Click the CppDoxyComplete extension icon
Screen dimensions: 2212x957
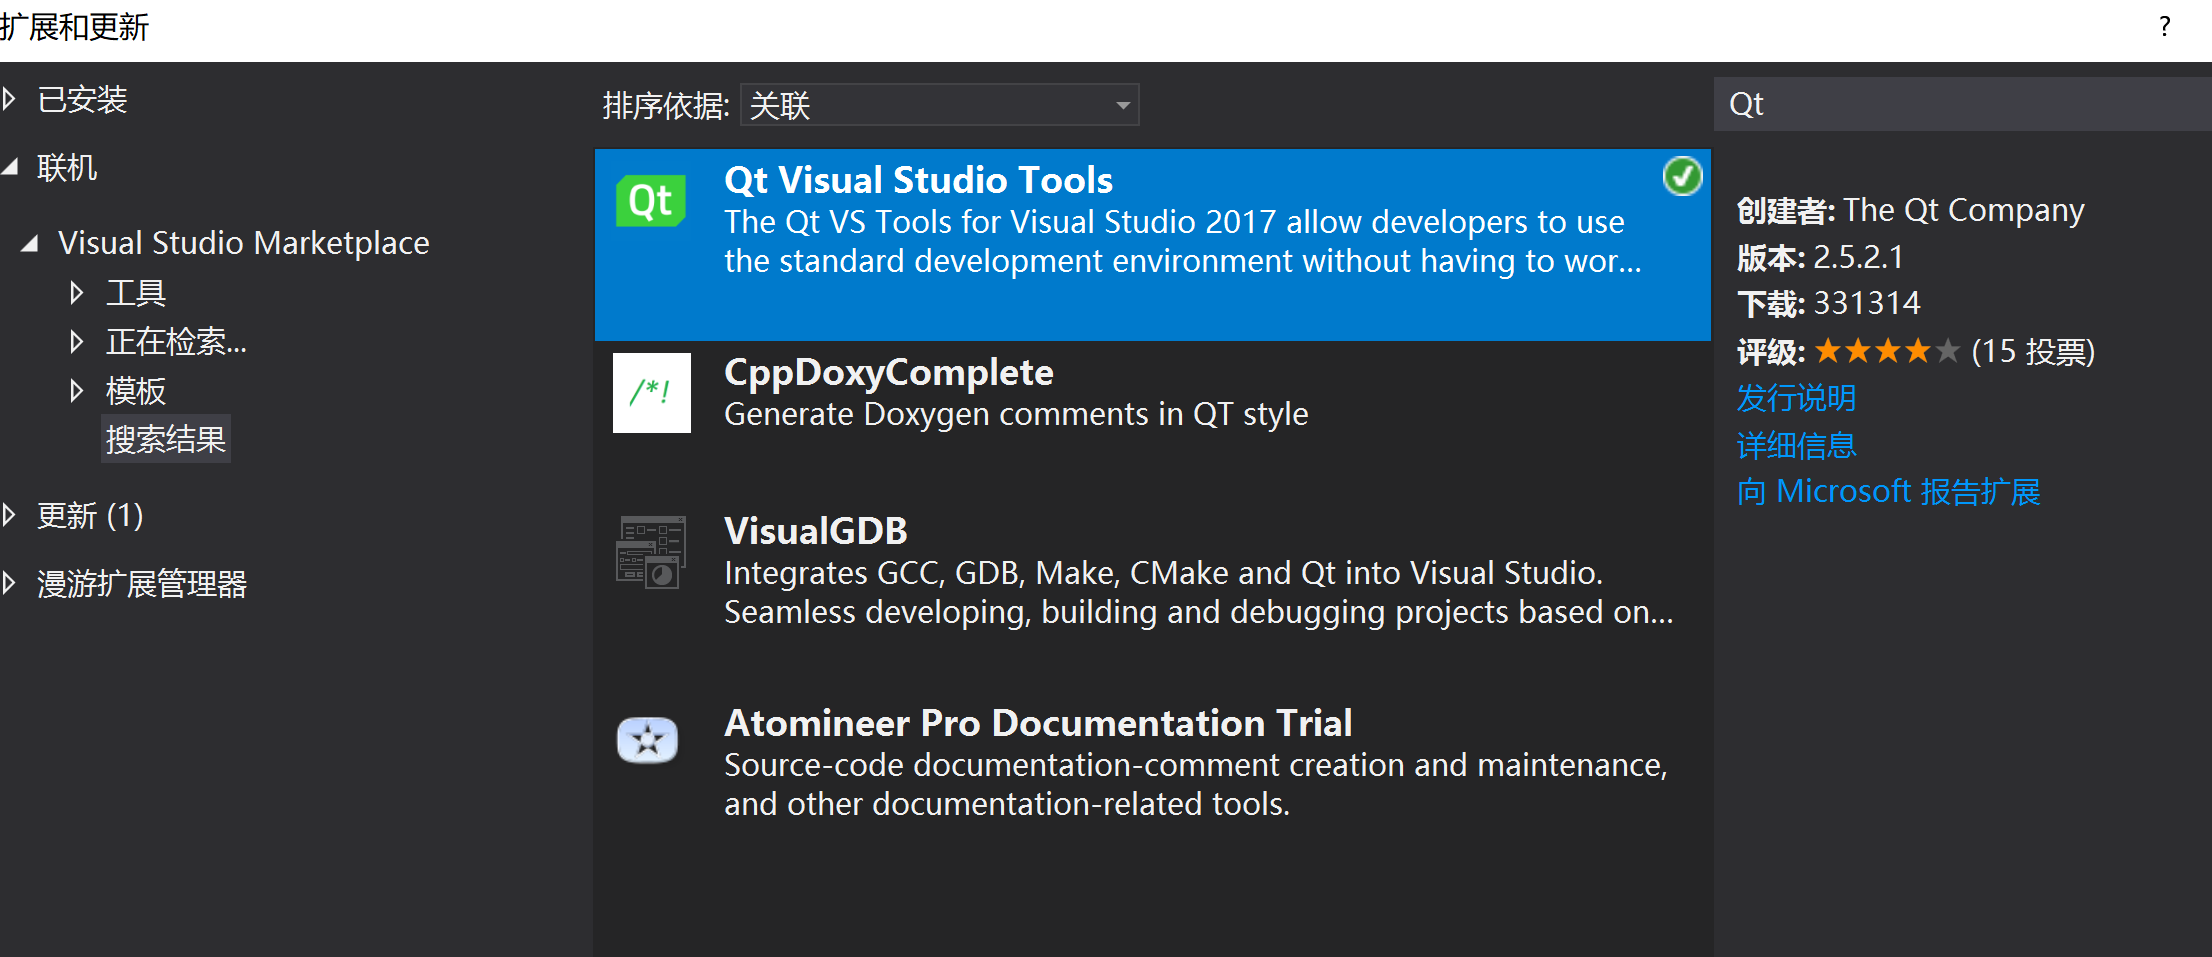coord(651,393)
